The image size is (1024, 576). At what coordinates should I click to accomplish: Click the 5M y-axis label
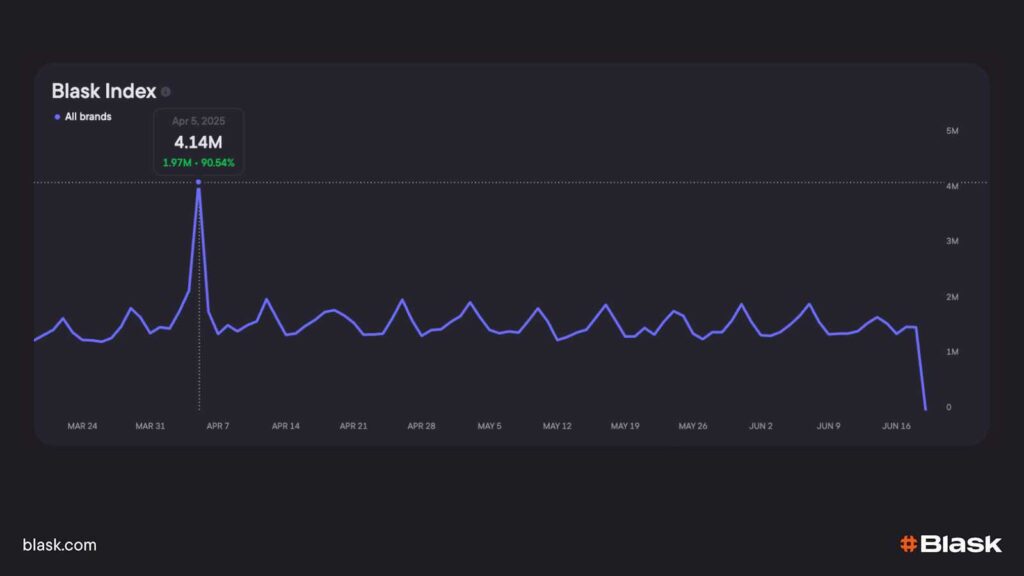coord(952,131)
